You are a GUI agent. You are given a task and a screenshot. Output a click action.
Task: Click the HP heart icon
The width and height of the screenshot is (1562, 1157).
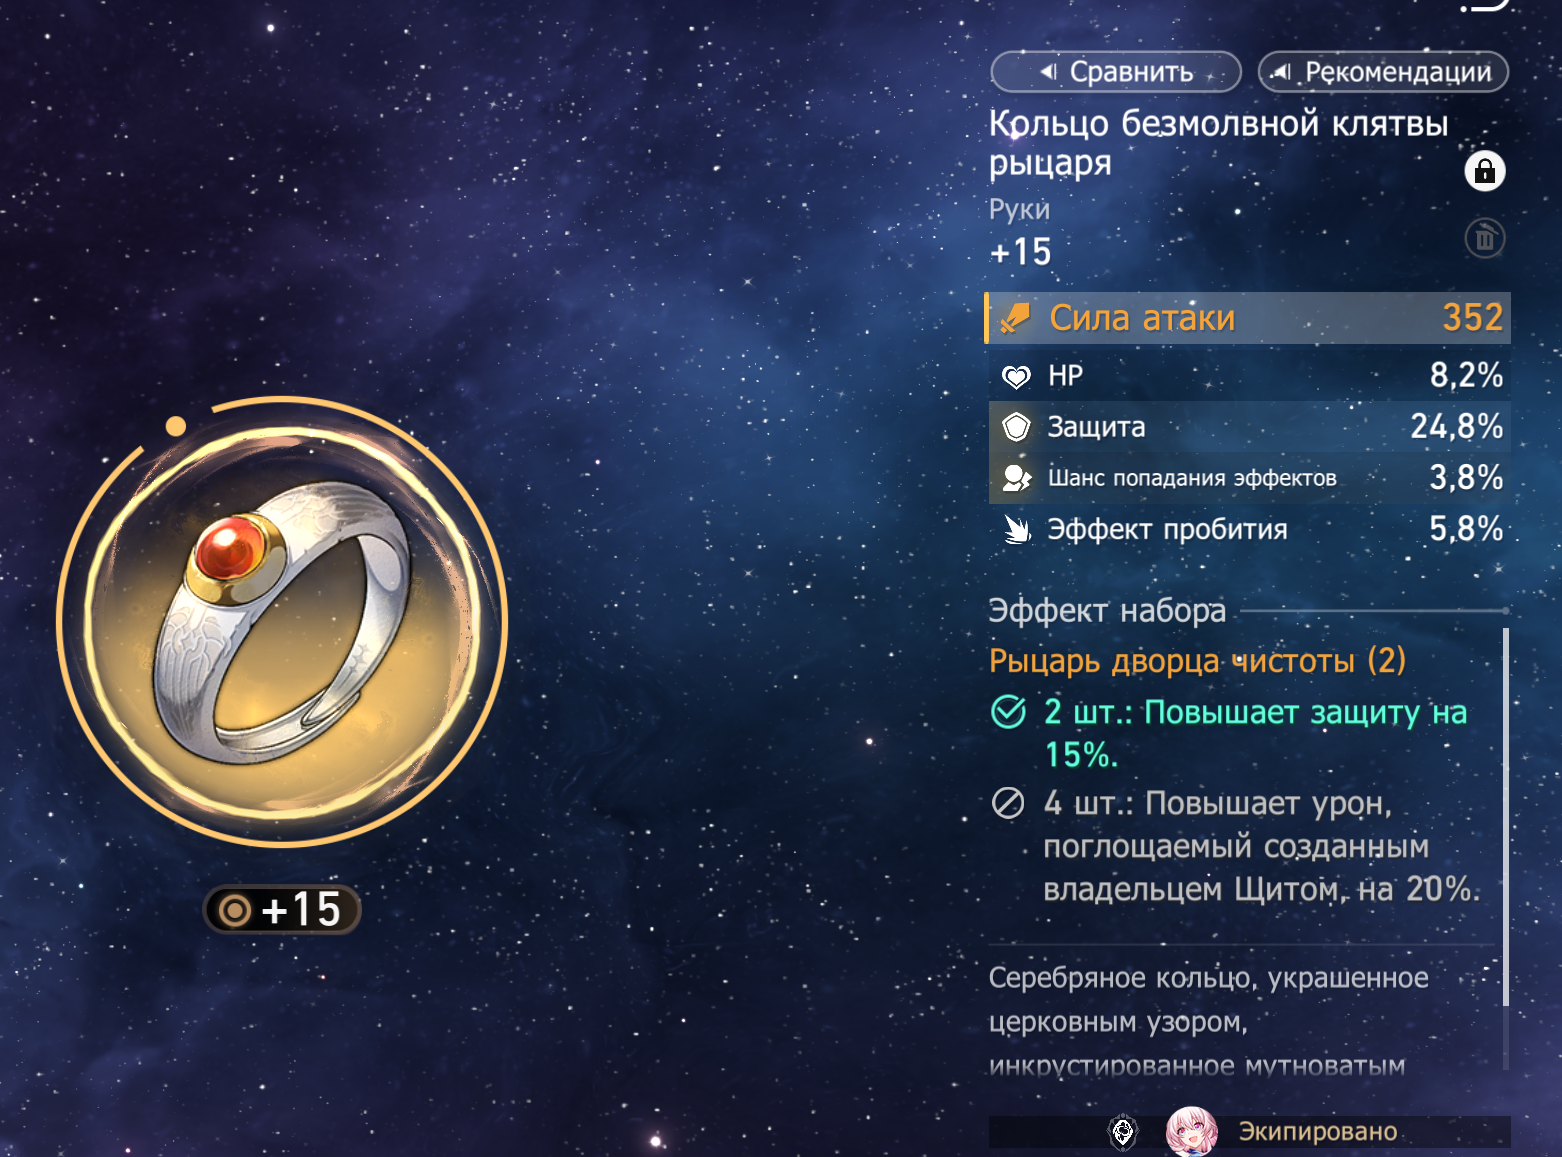coord(1016,376)
